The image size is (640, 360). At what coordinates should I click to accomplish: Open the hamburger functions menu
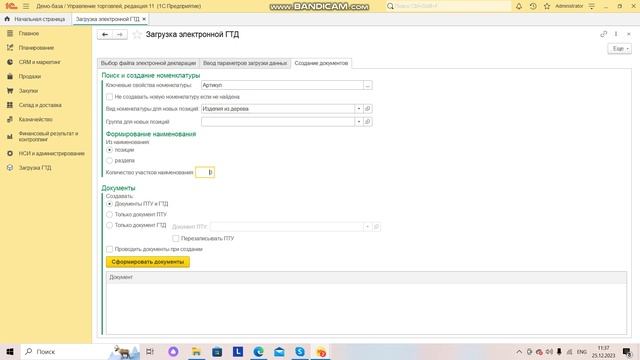[26, 6]
